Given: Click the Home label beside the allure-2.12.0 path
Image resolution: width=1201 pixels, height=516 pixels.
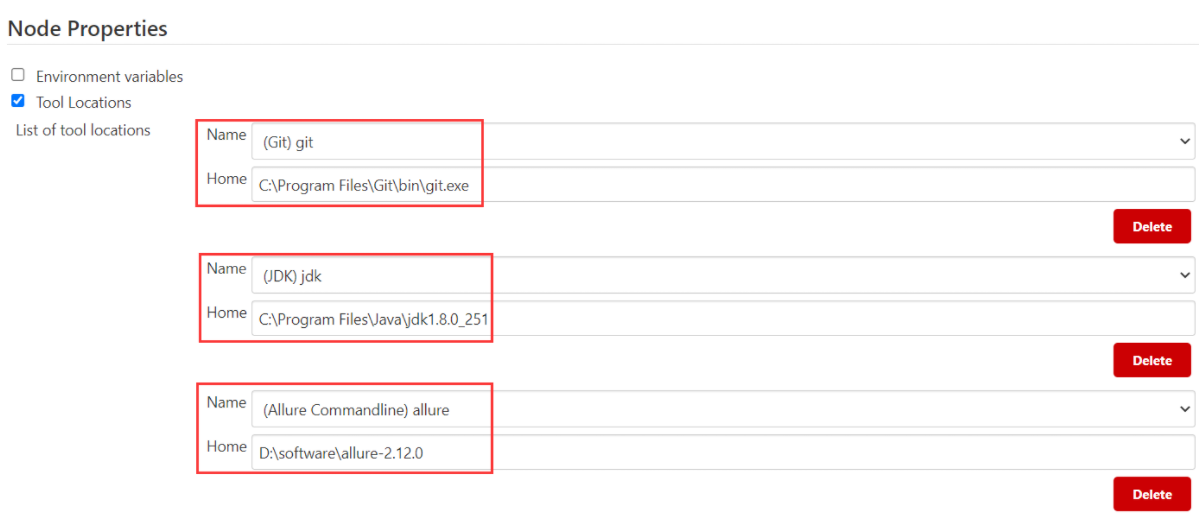Looking at the screenshot, I should coord(226,447).
